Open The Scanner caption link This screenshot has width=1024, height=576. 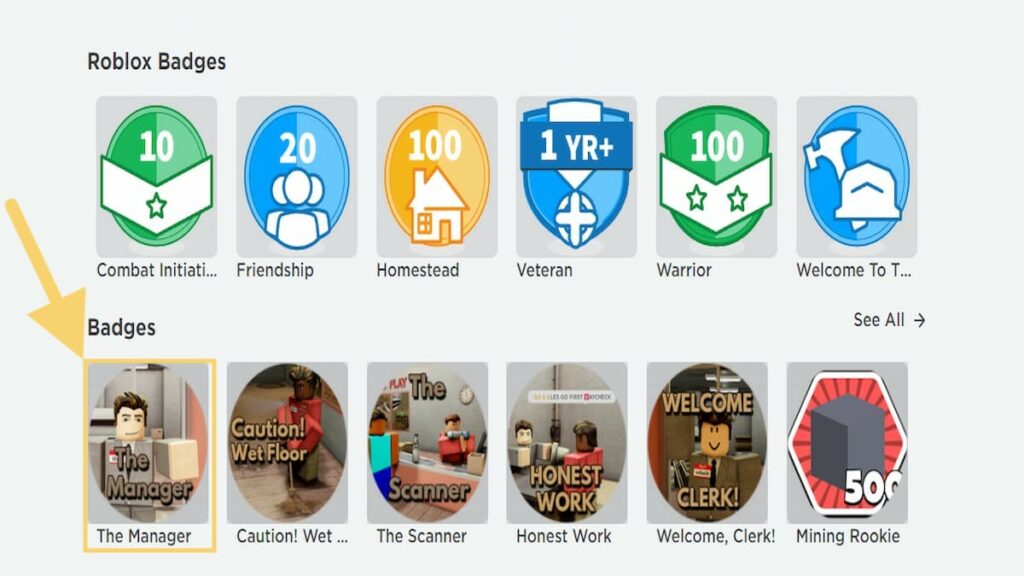(x=421, y=536)
